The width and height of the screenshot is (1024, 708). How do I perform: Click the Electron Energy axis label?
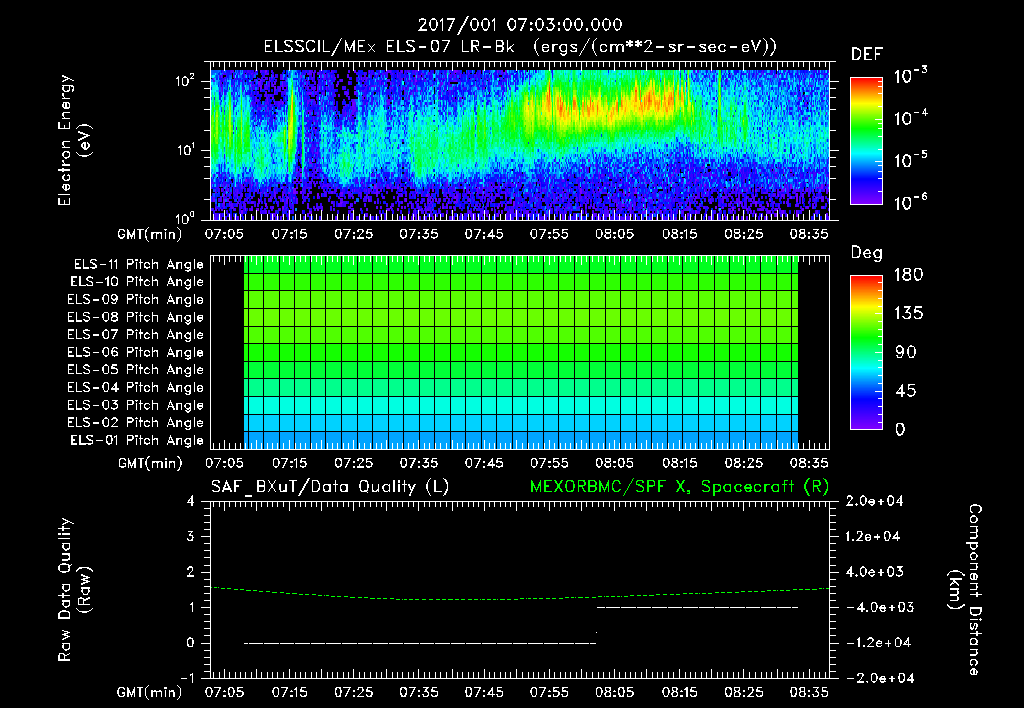click(x=74, y=140)
